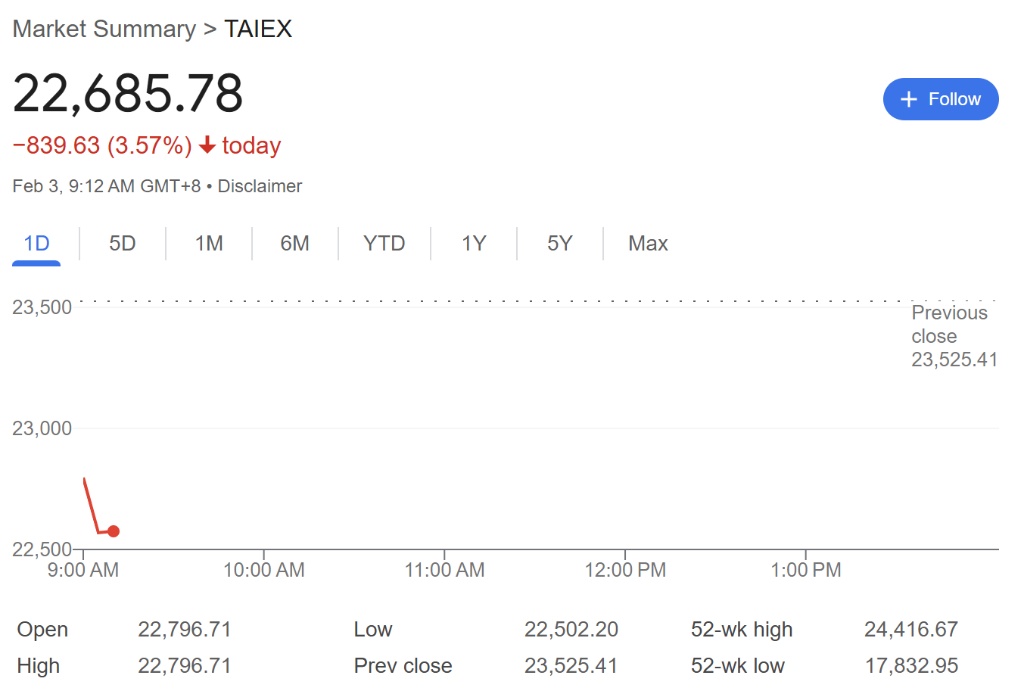Follow the TAIEX index
The image size is (1024, 698).
click(x=940, y=99)
